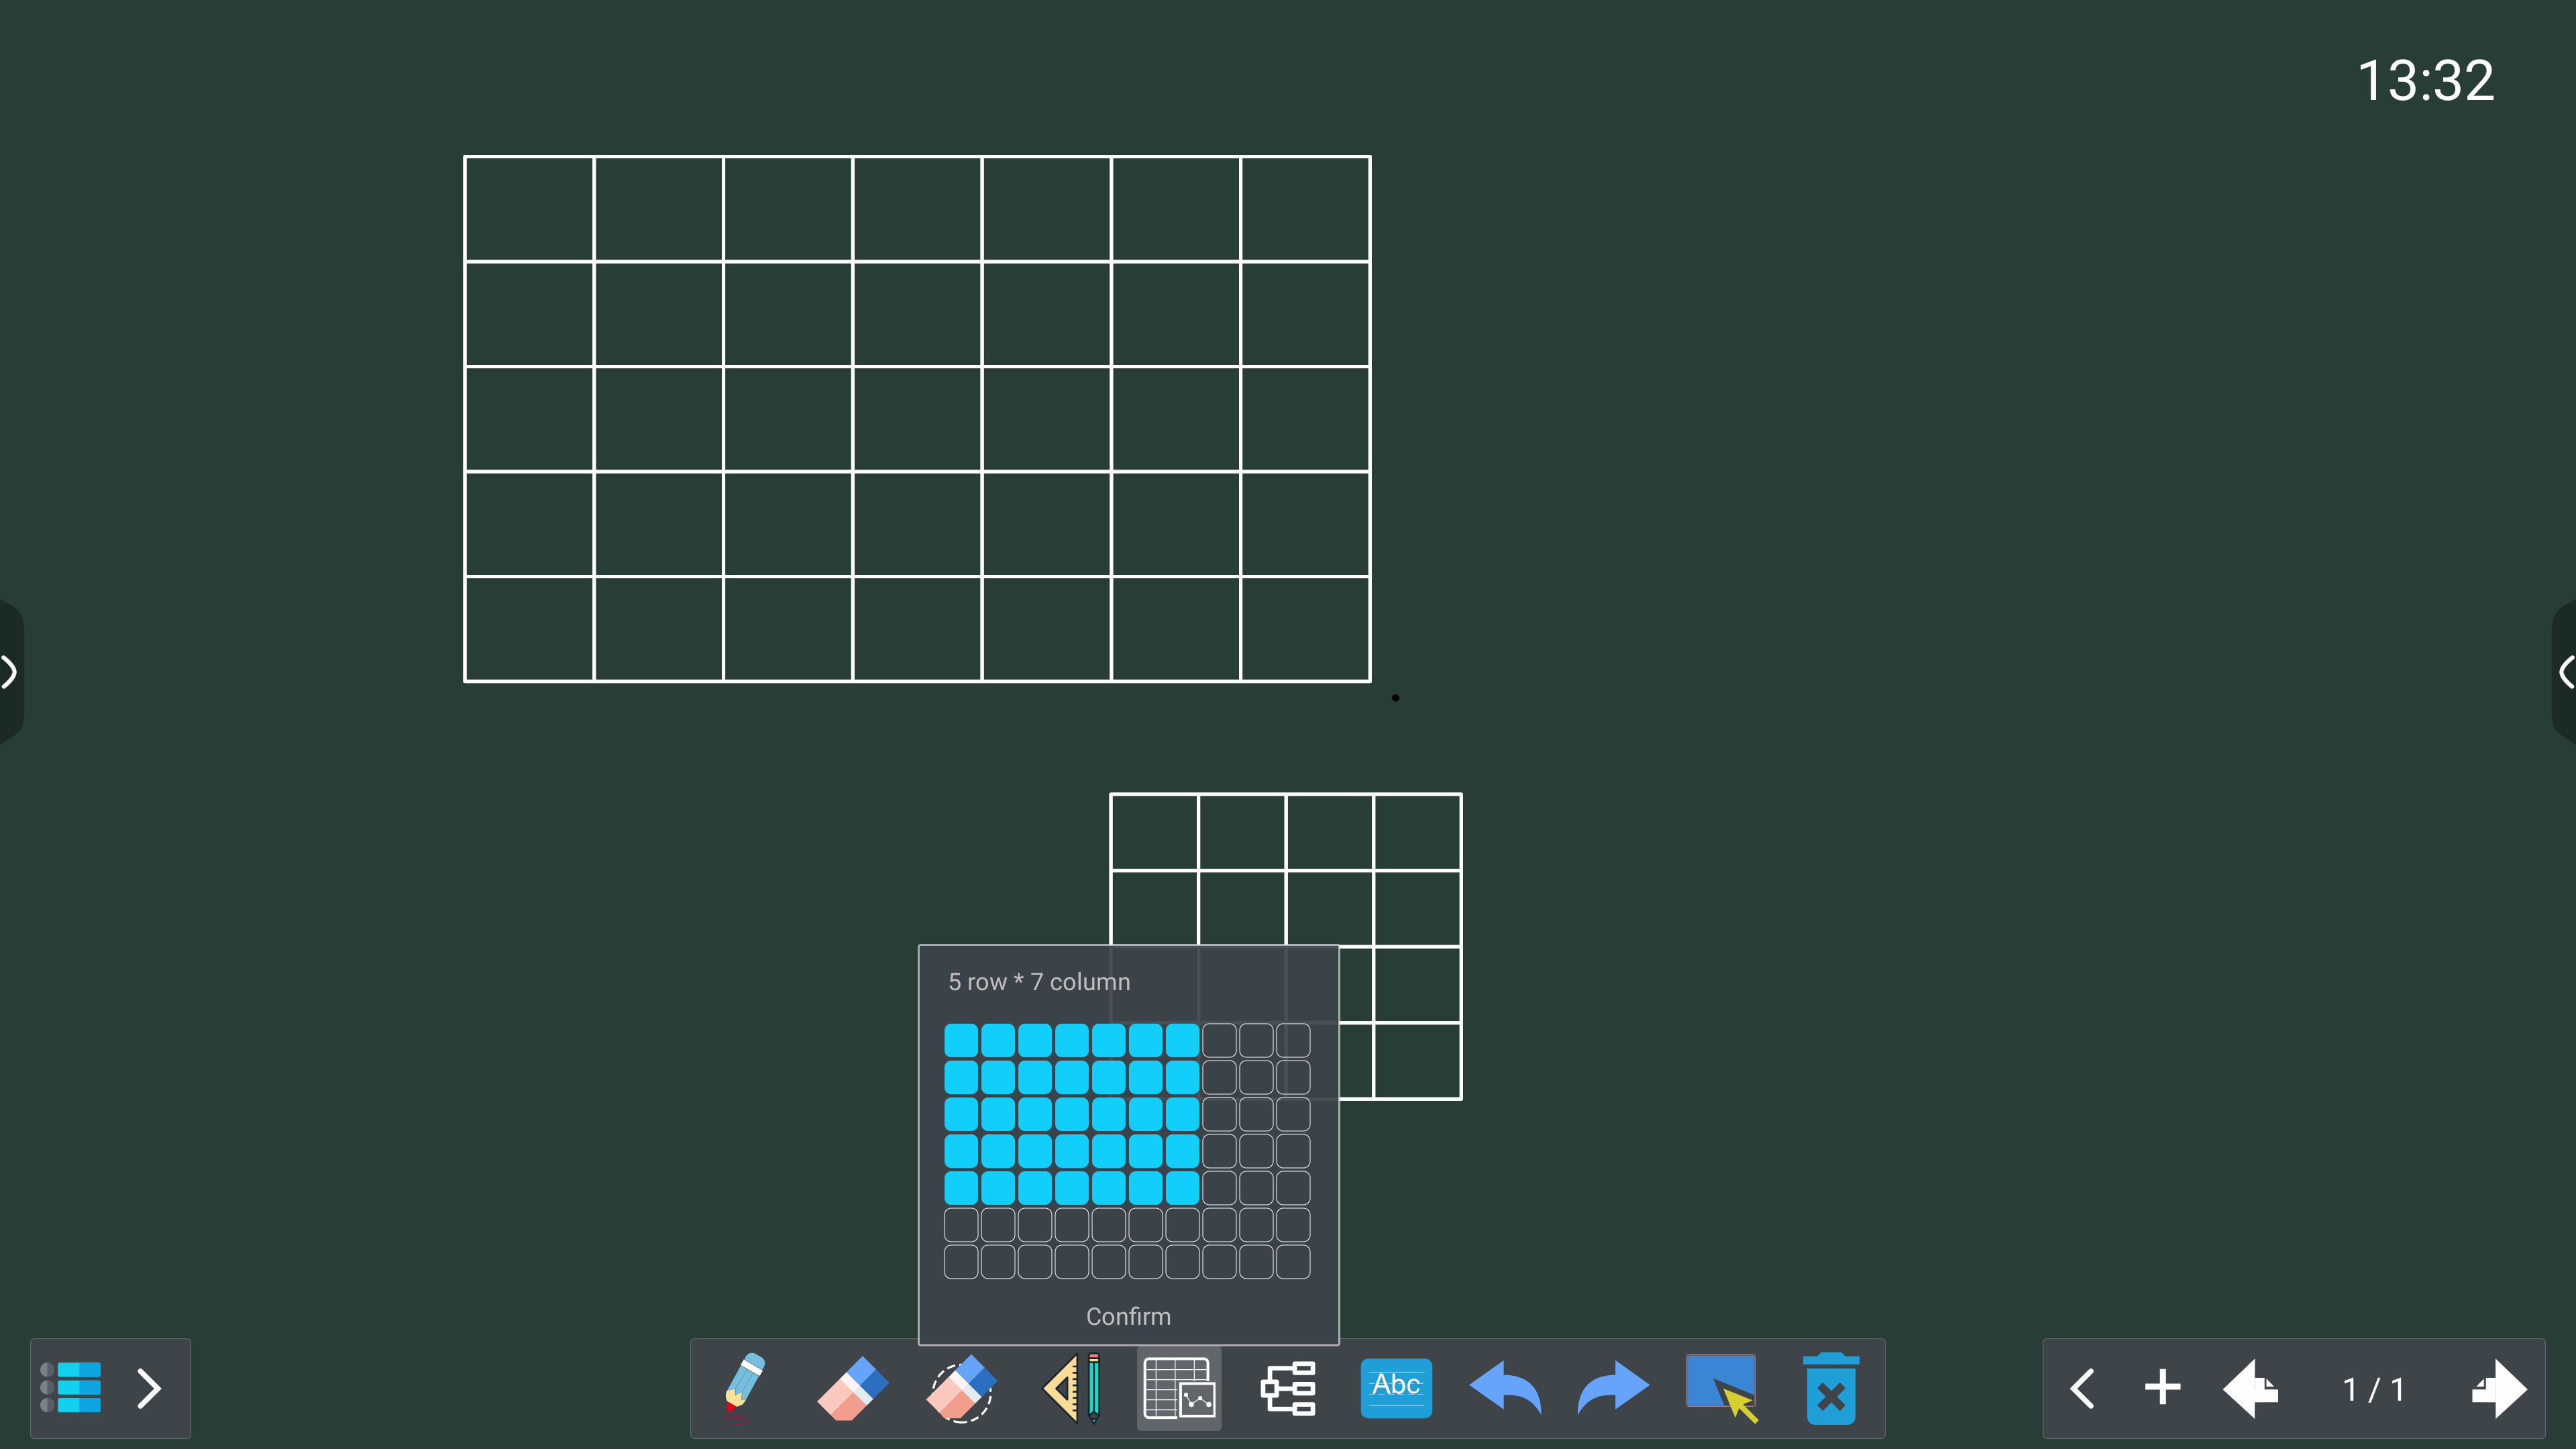Collapse the page navigation bar chevron
Image resolution: width=2576 pixels, height=1449 pixels.
click(2083, 1387)
